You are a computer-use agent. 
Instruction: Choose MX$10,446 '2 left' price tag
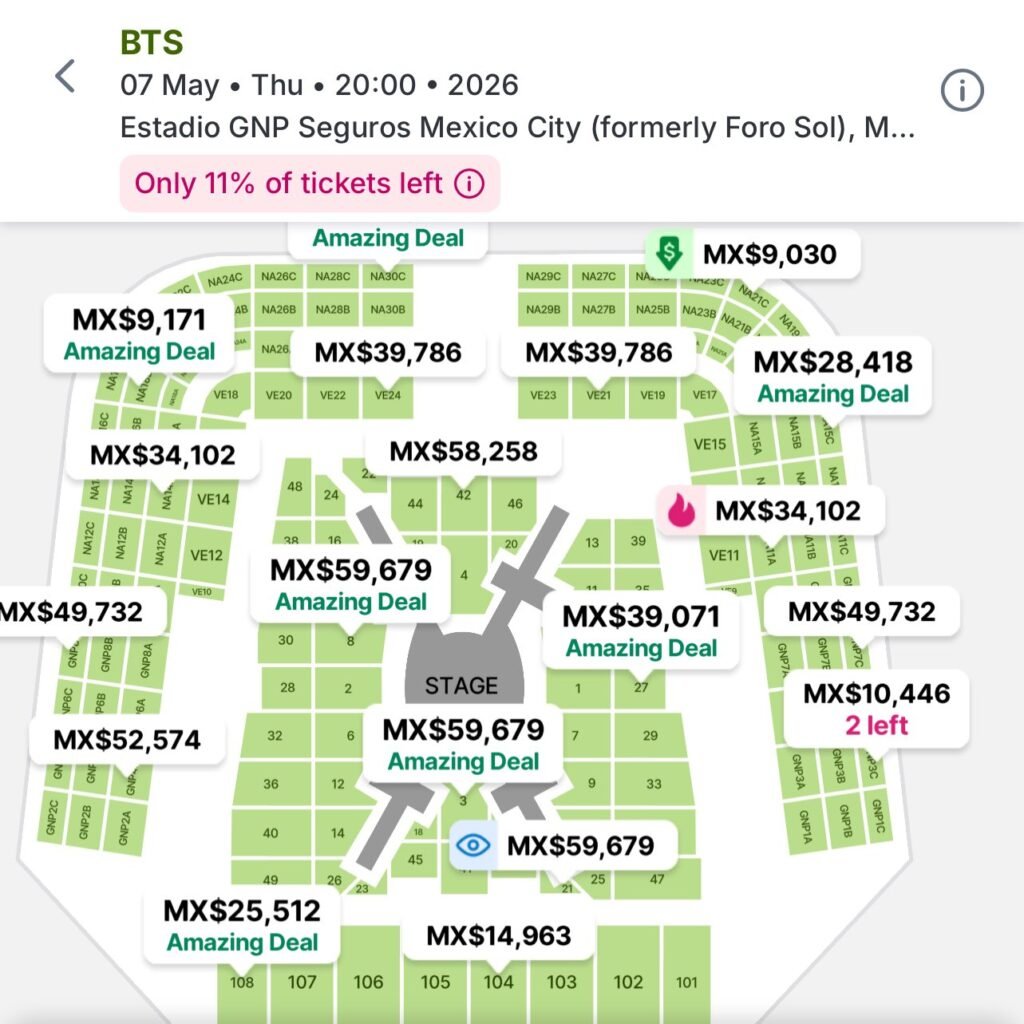(876, 707)
